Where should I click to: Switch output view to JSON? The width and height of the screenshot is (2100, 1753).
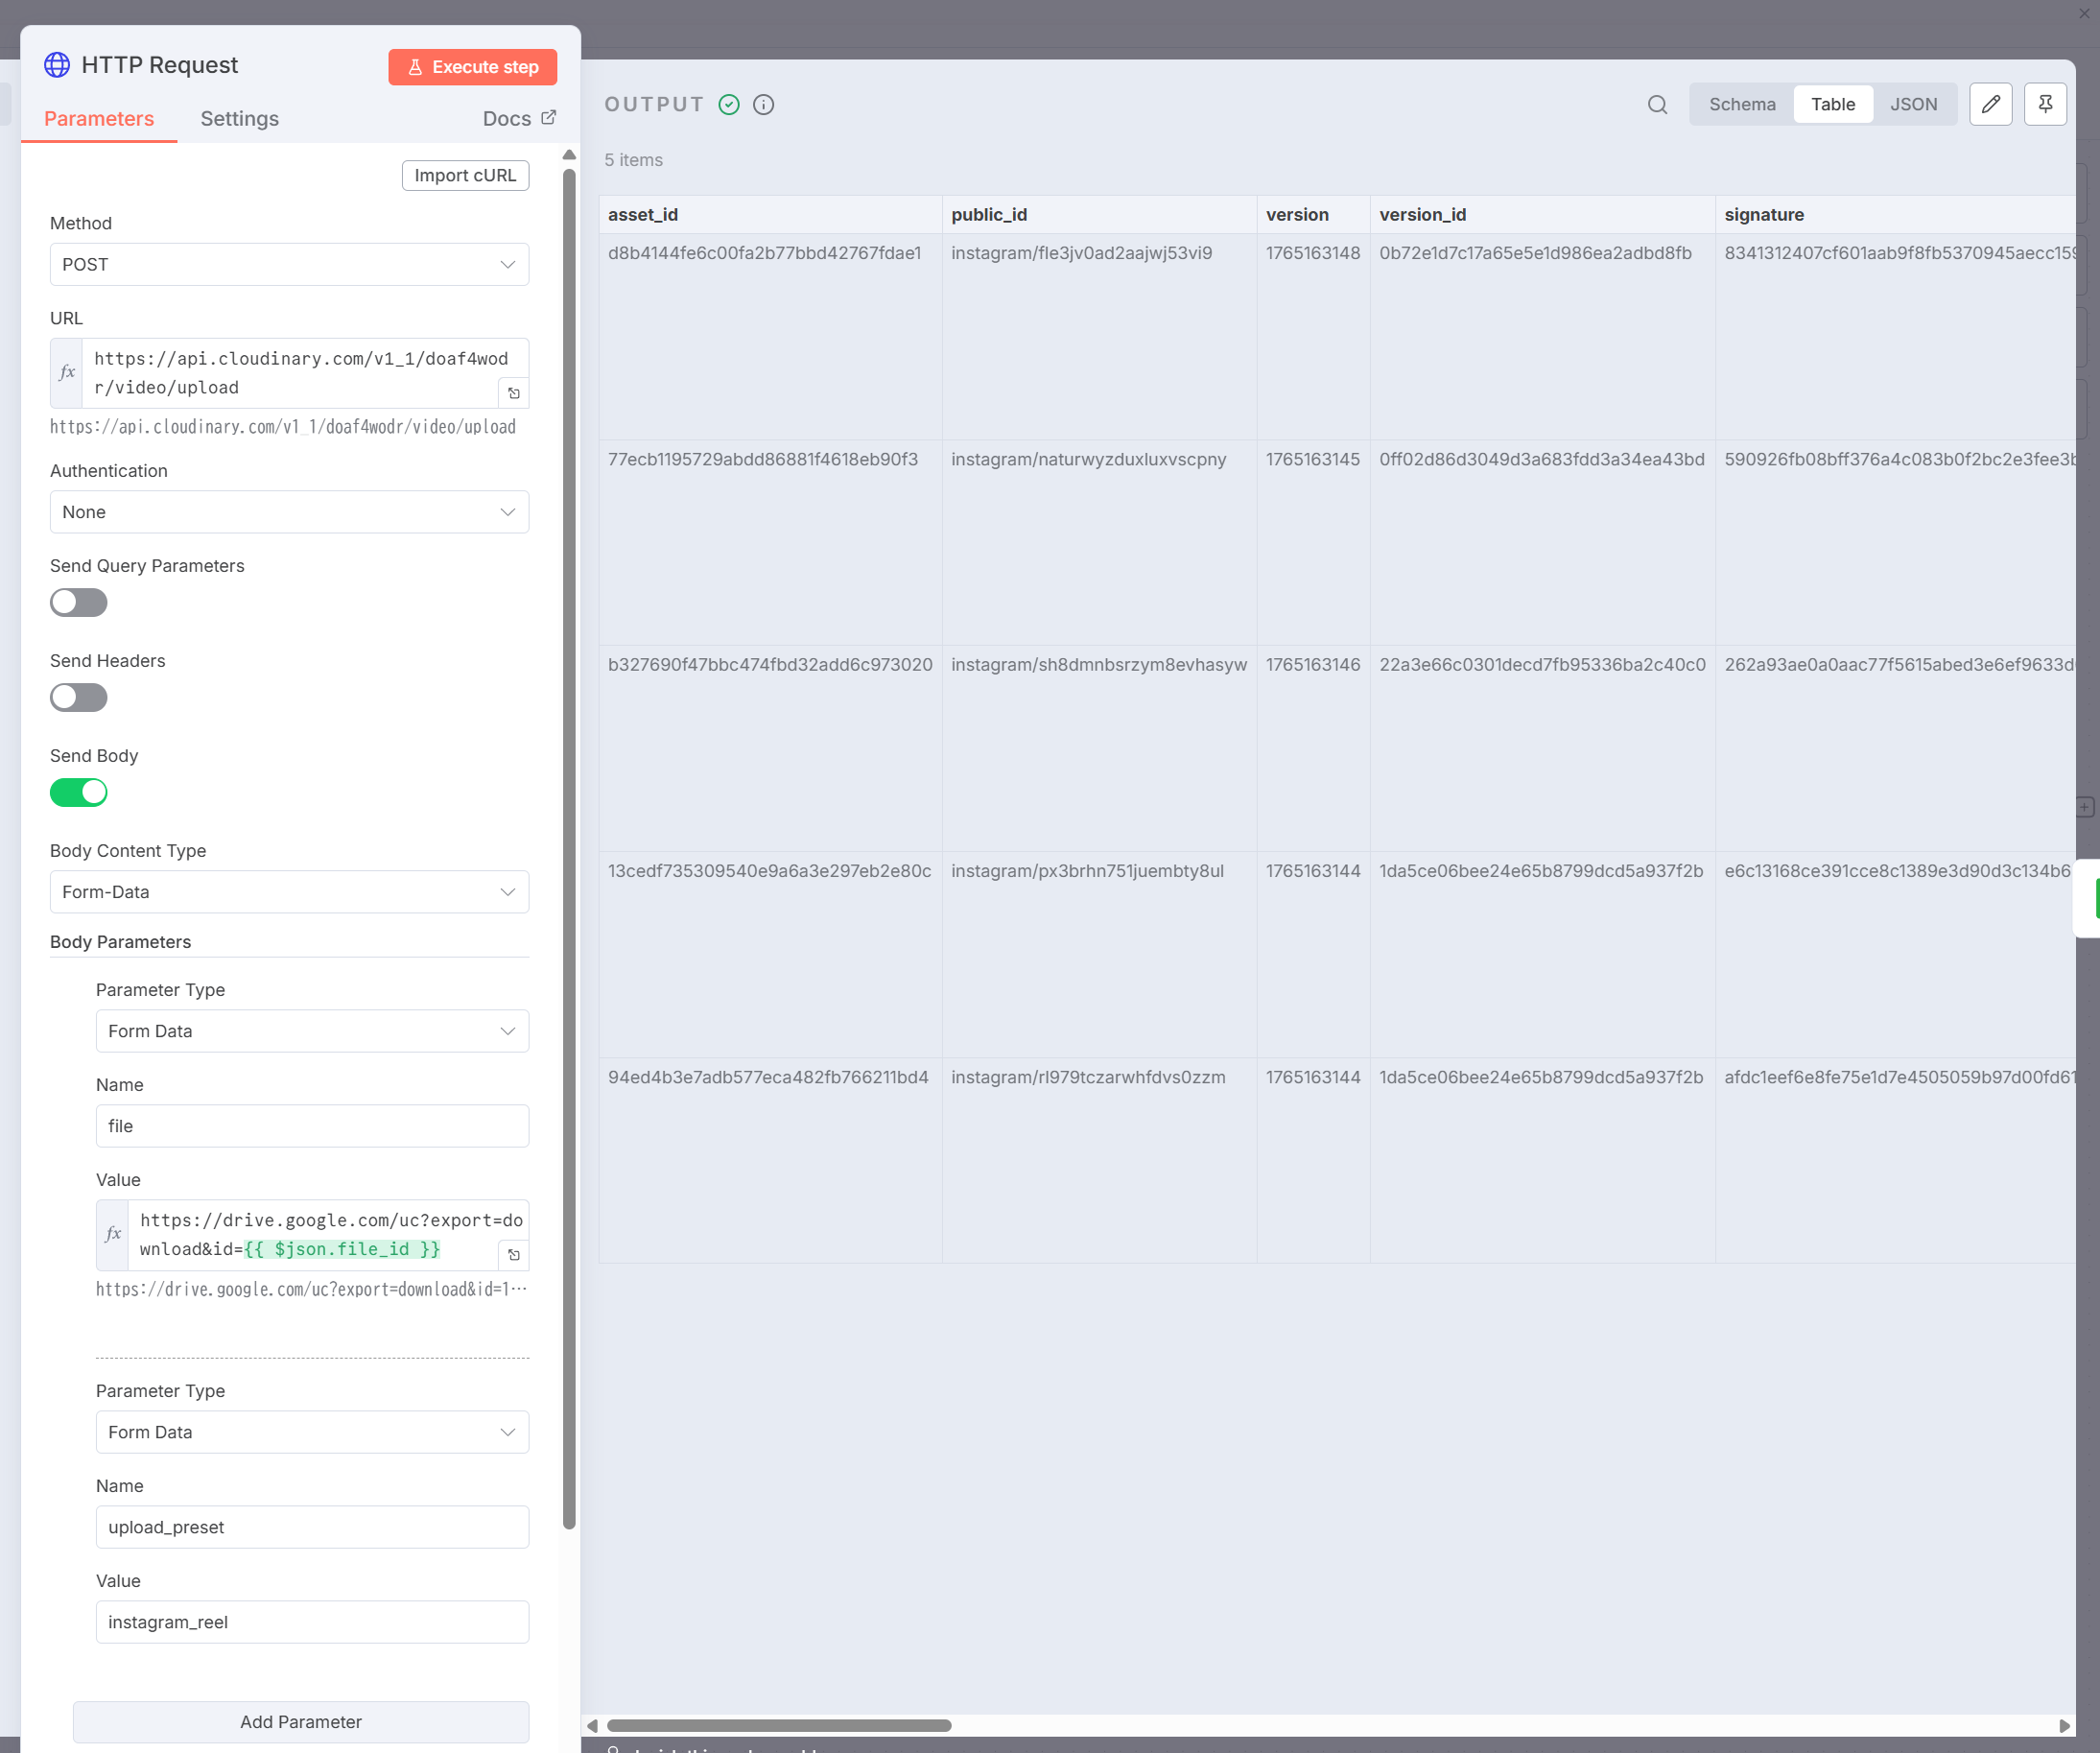1912,104
